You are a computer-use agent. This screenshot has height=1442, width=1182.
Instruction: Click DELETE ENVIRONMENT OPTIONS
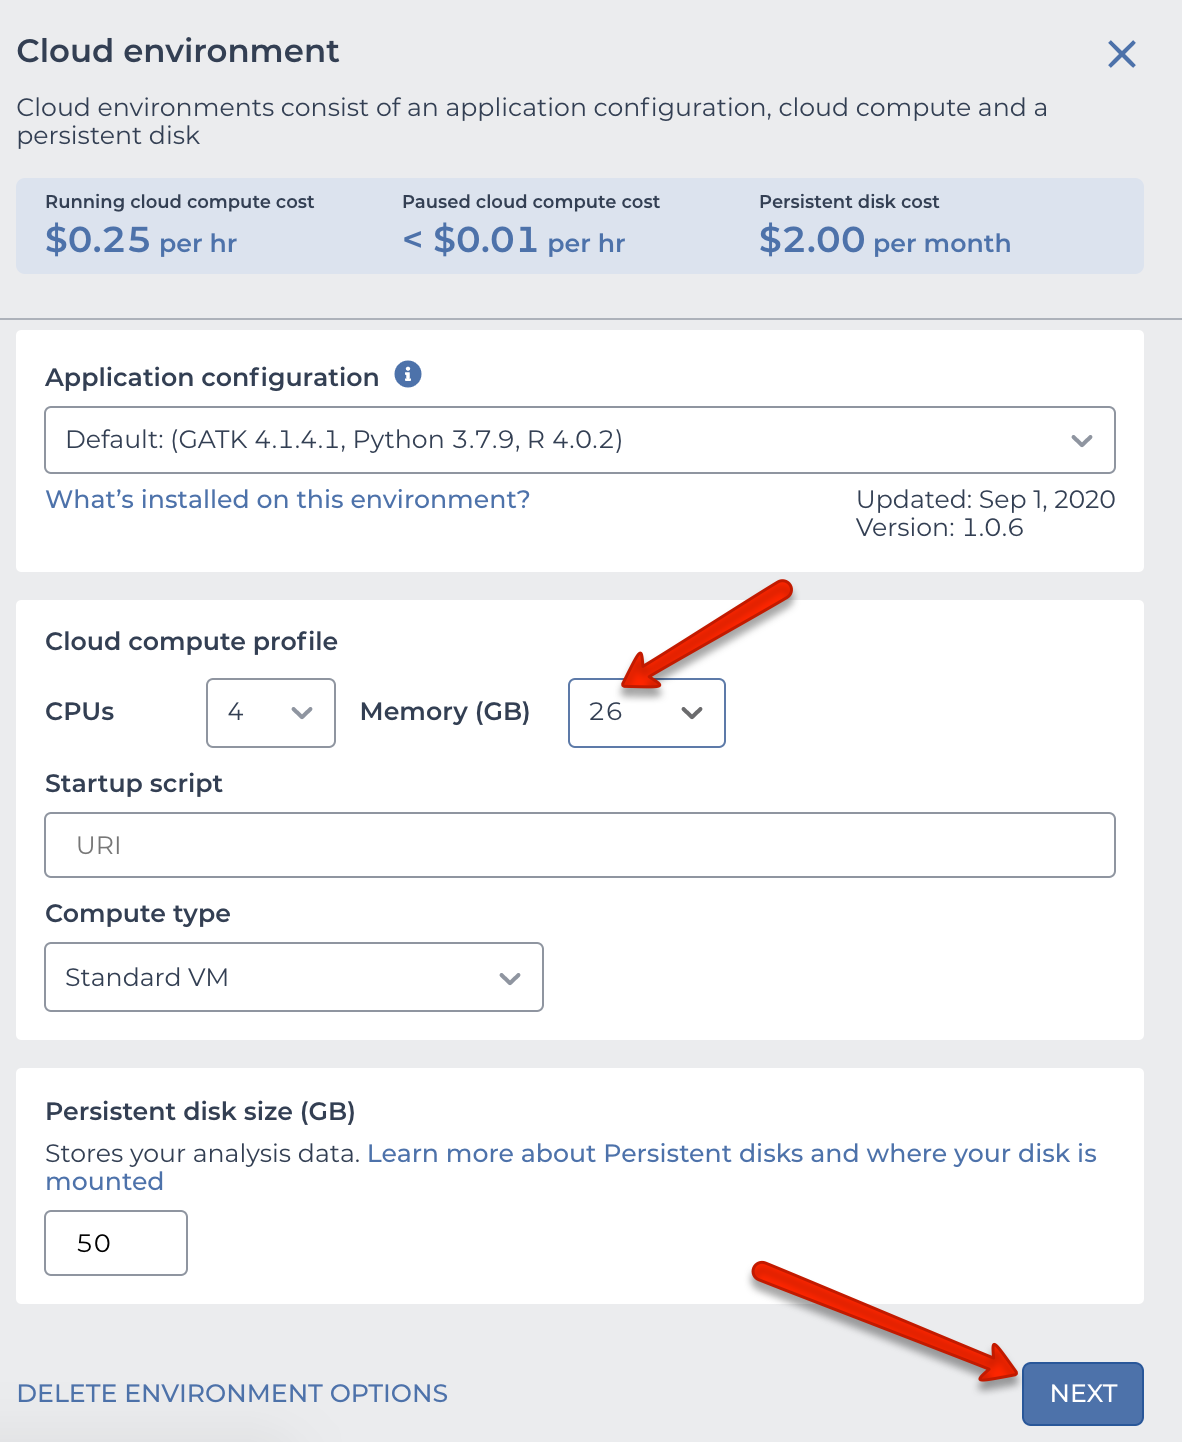pos(233,1393)
